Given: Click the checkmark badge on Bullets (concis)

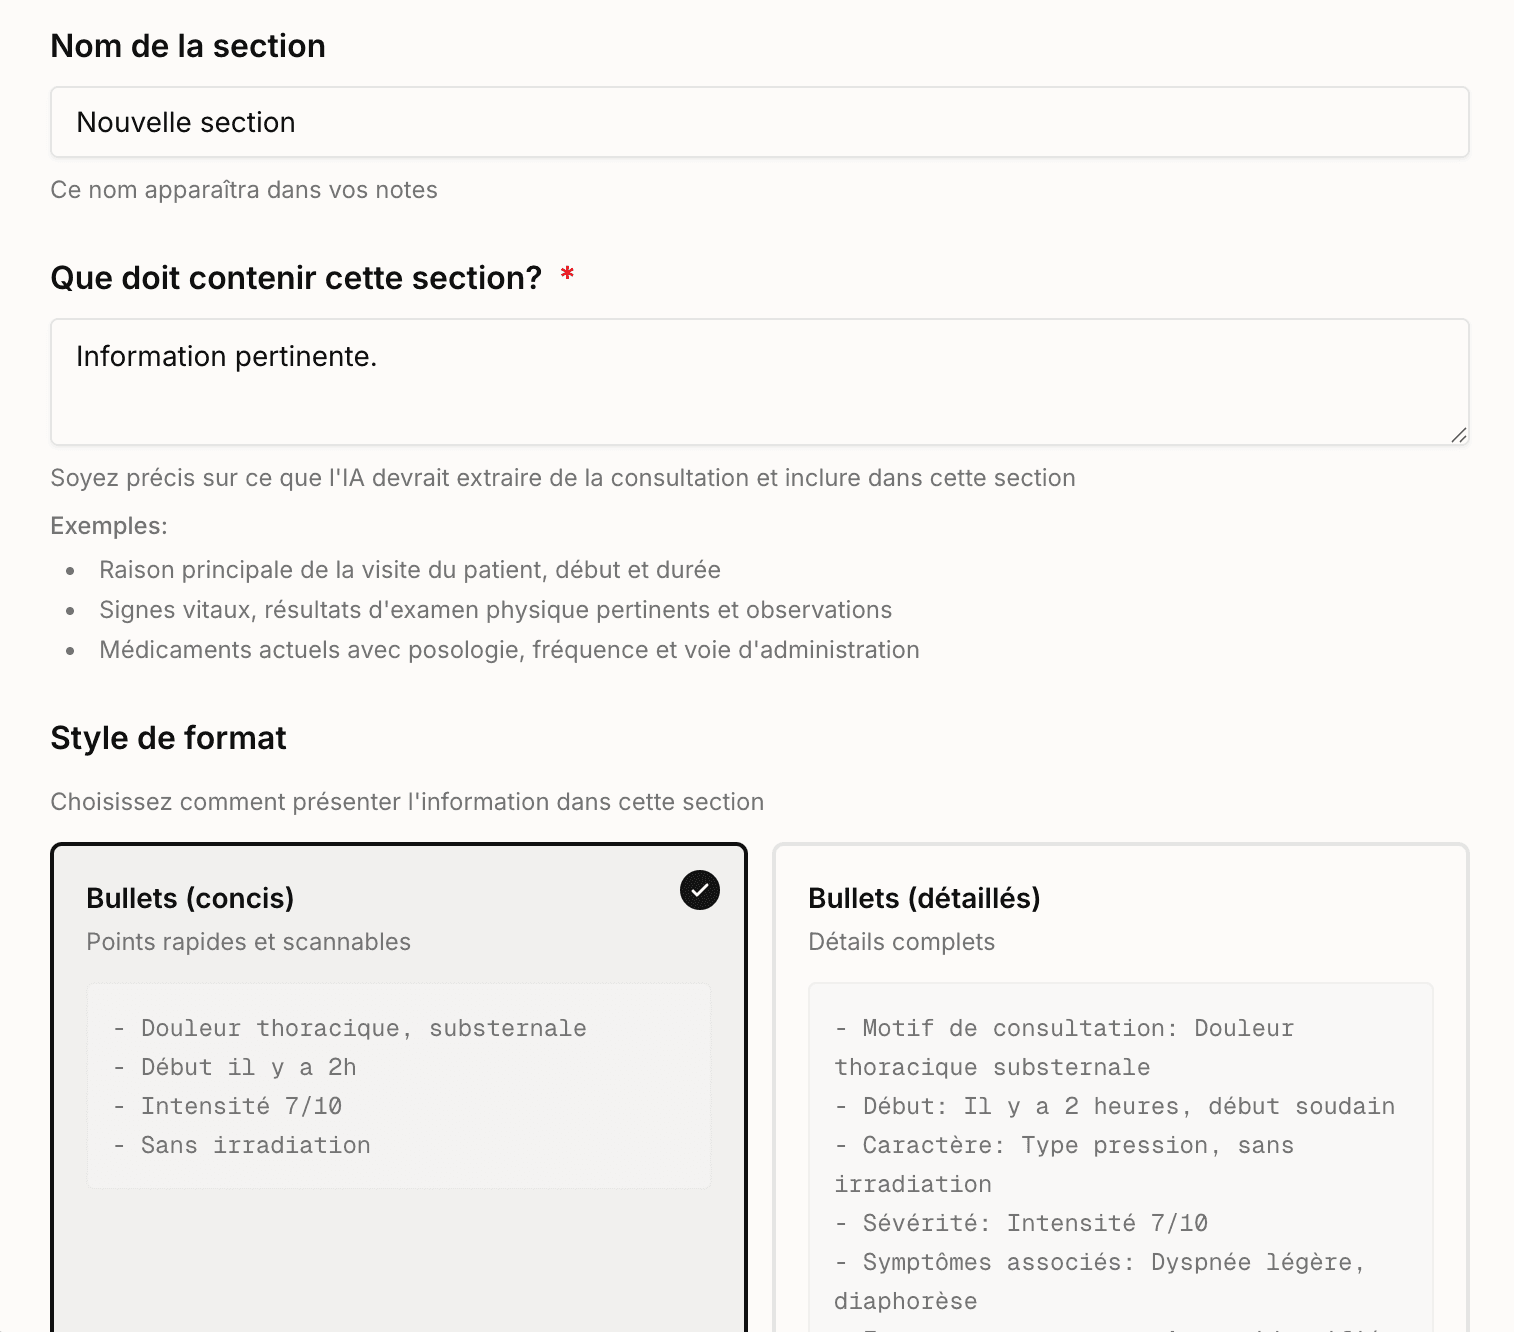Looking at the screenshot, I should pos(699,890).
